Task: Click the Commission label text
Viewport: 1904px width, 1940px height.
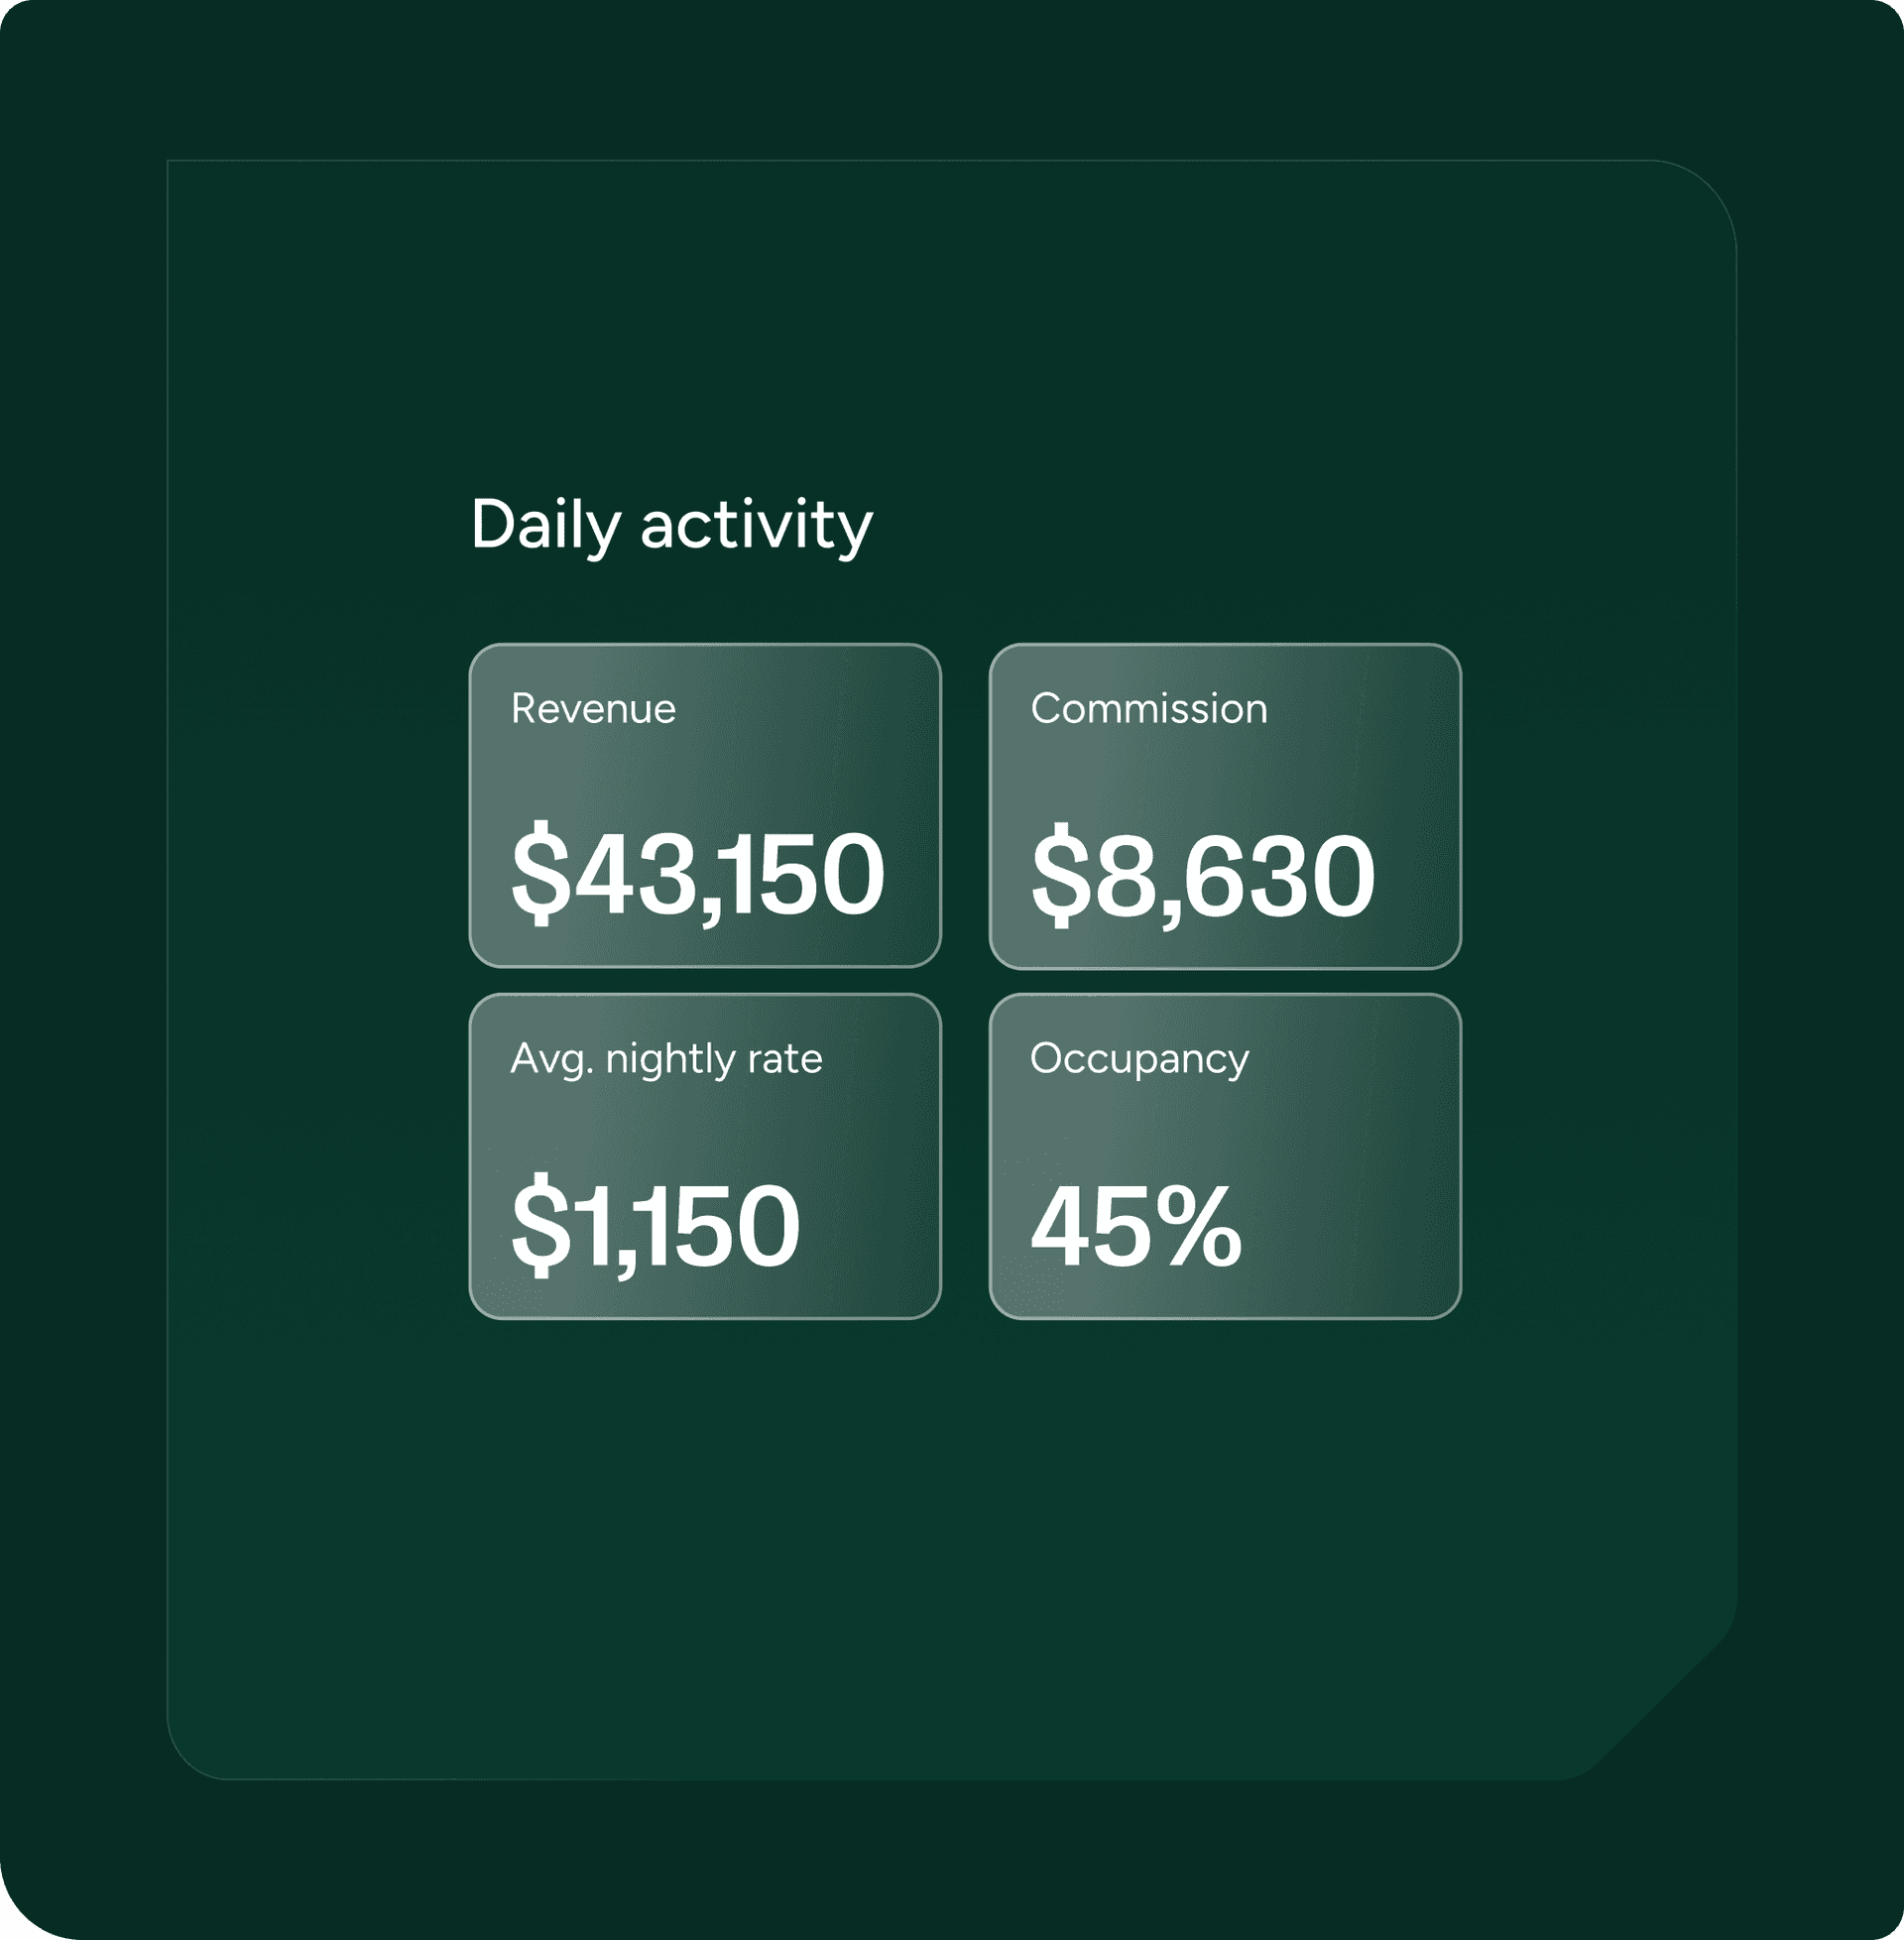Action: tap(1149, 709)
